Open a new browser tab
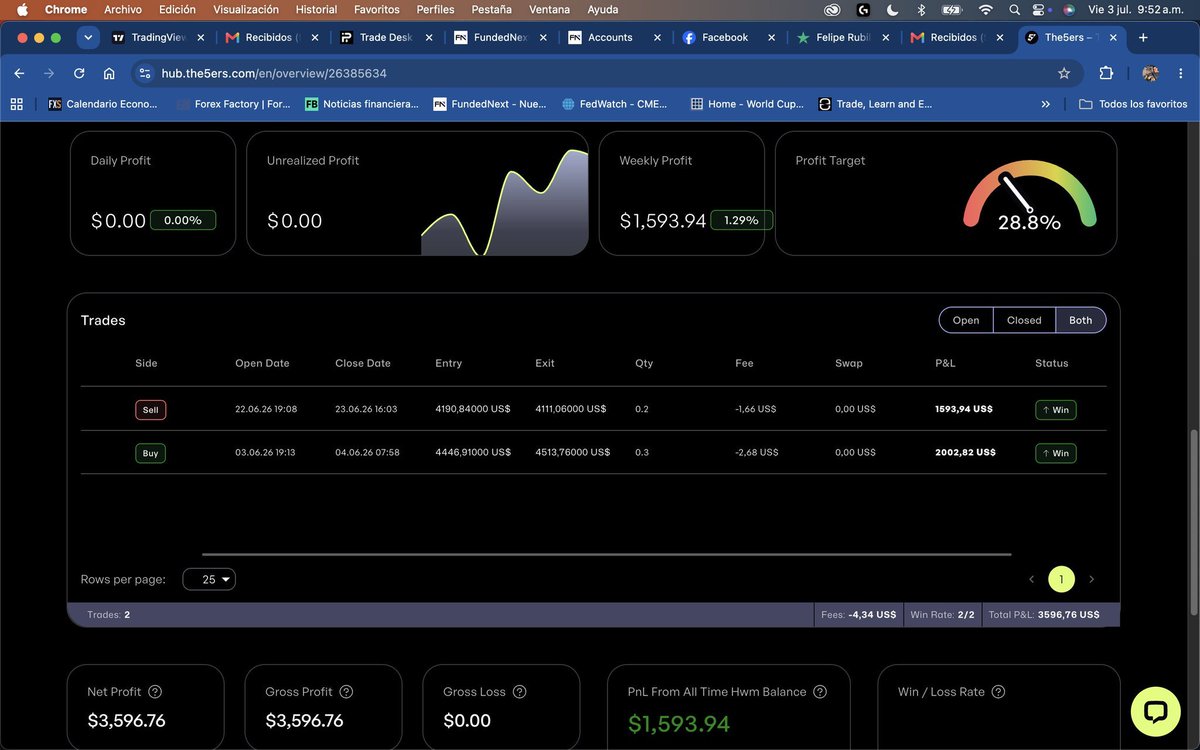Image resolution: width=1200 pixels, height=750 pixels. coord(1143,37)
